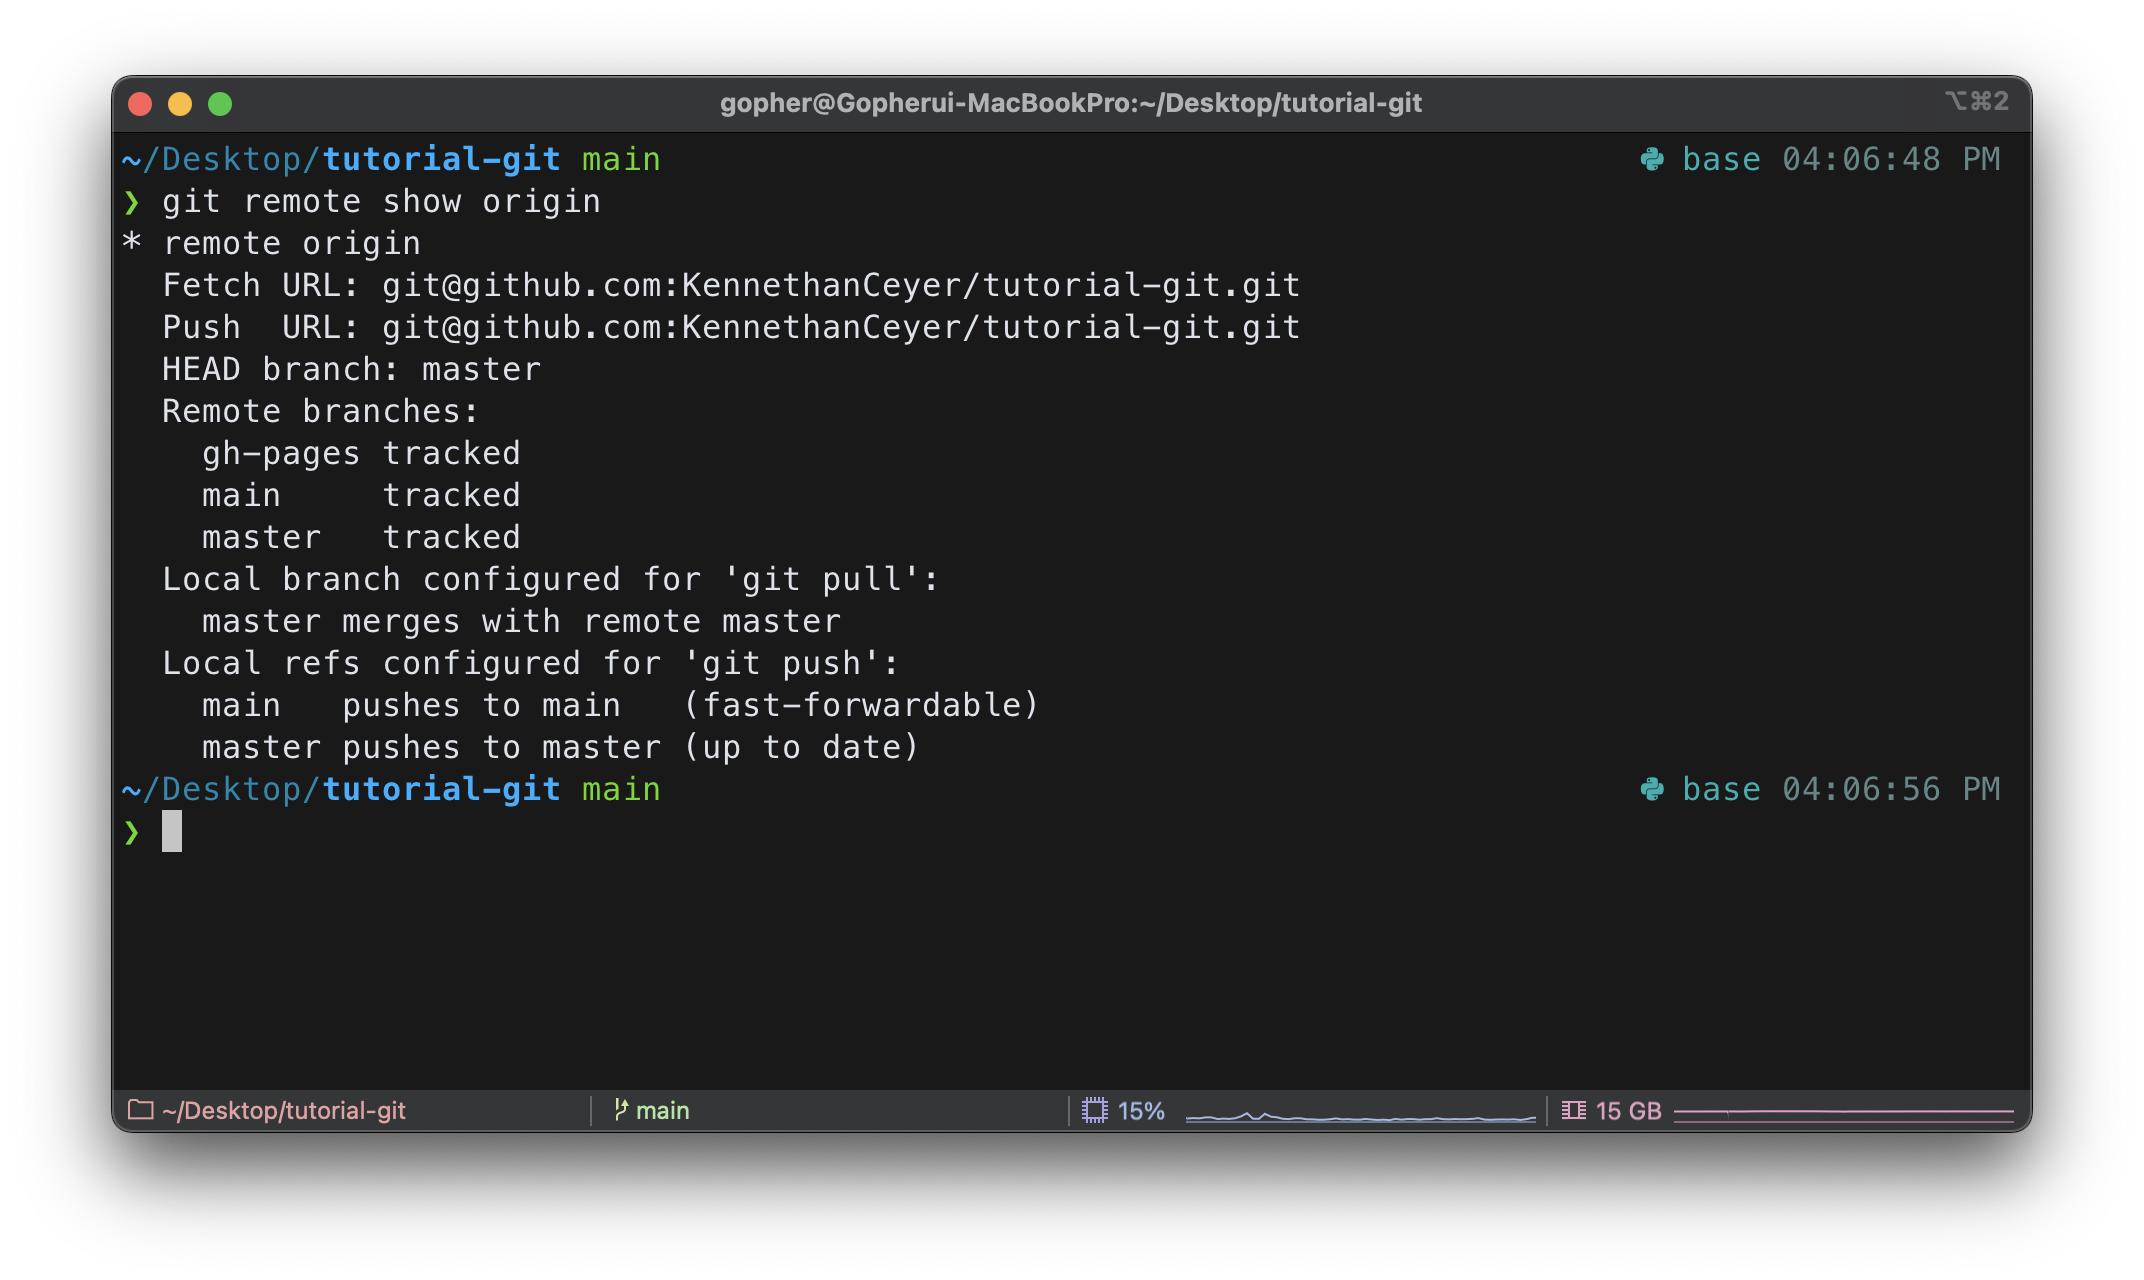2144x1280 pixels.
Task: Click the folder icon in status bar
Action: click(x=140, y=1110)
